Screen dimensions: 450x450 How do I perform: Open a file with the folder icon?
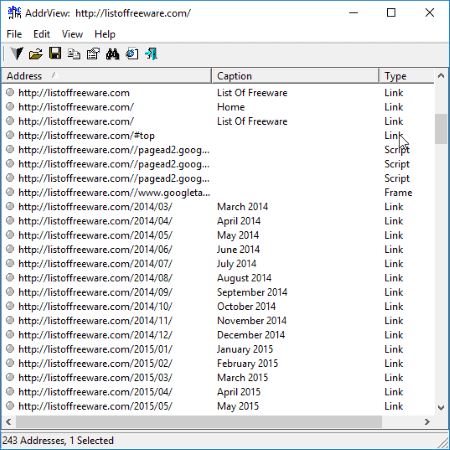[35, 54]
